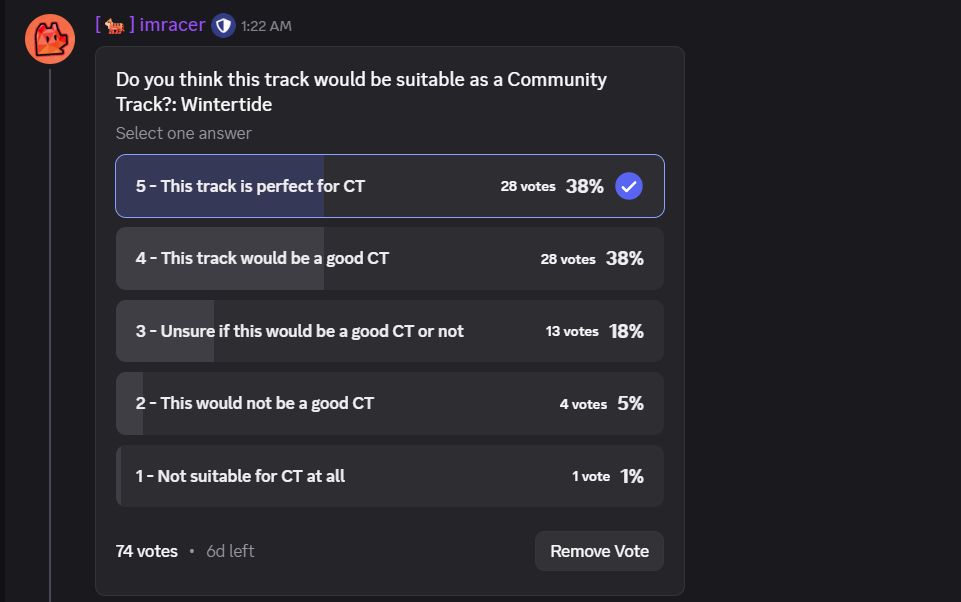This screenshot has height=602, width=961.
Task: Open the imracer username profile
Action: (172, 25)
